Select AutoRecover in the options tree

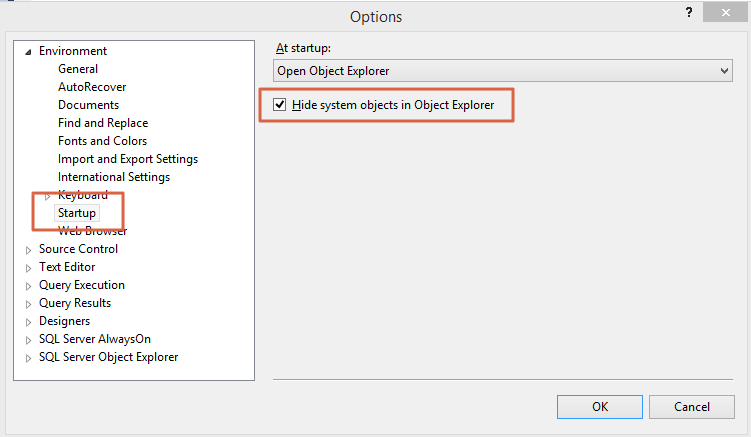click(92, 87)
